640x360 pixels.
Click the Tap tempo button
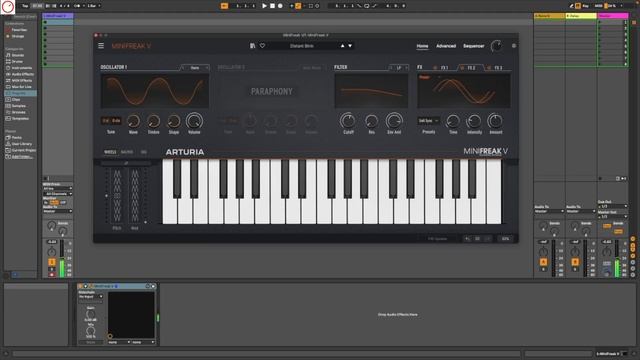tap(25, 6)
